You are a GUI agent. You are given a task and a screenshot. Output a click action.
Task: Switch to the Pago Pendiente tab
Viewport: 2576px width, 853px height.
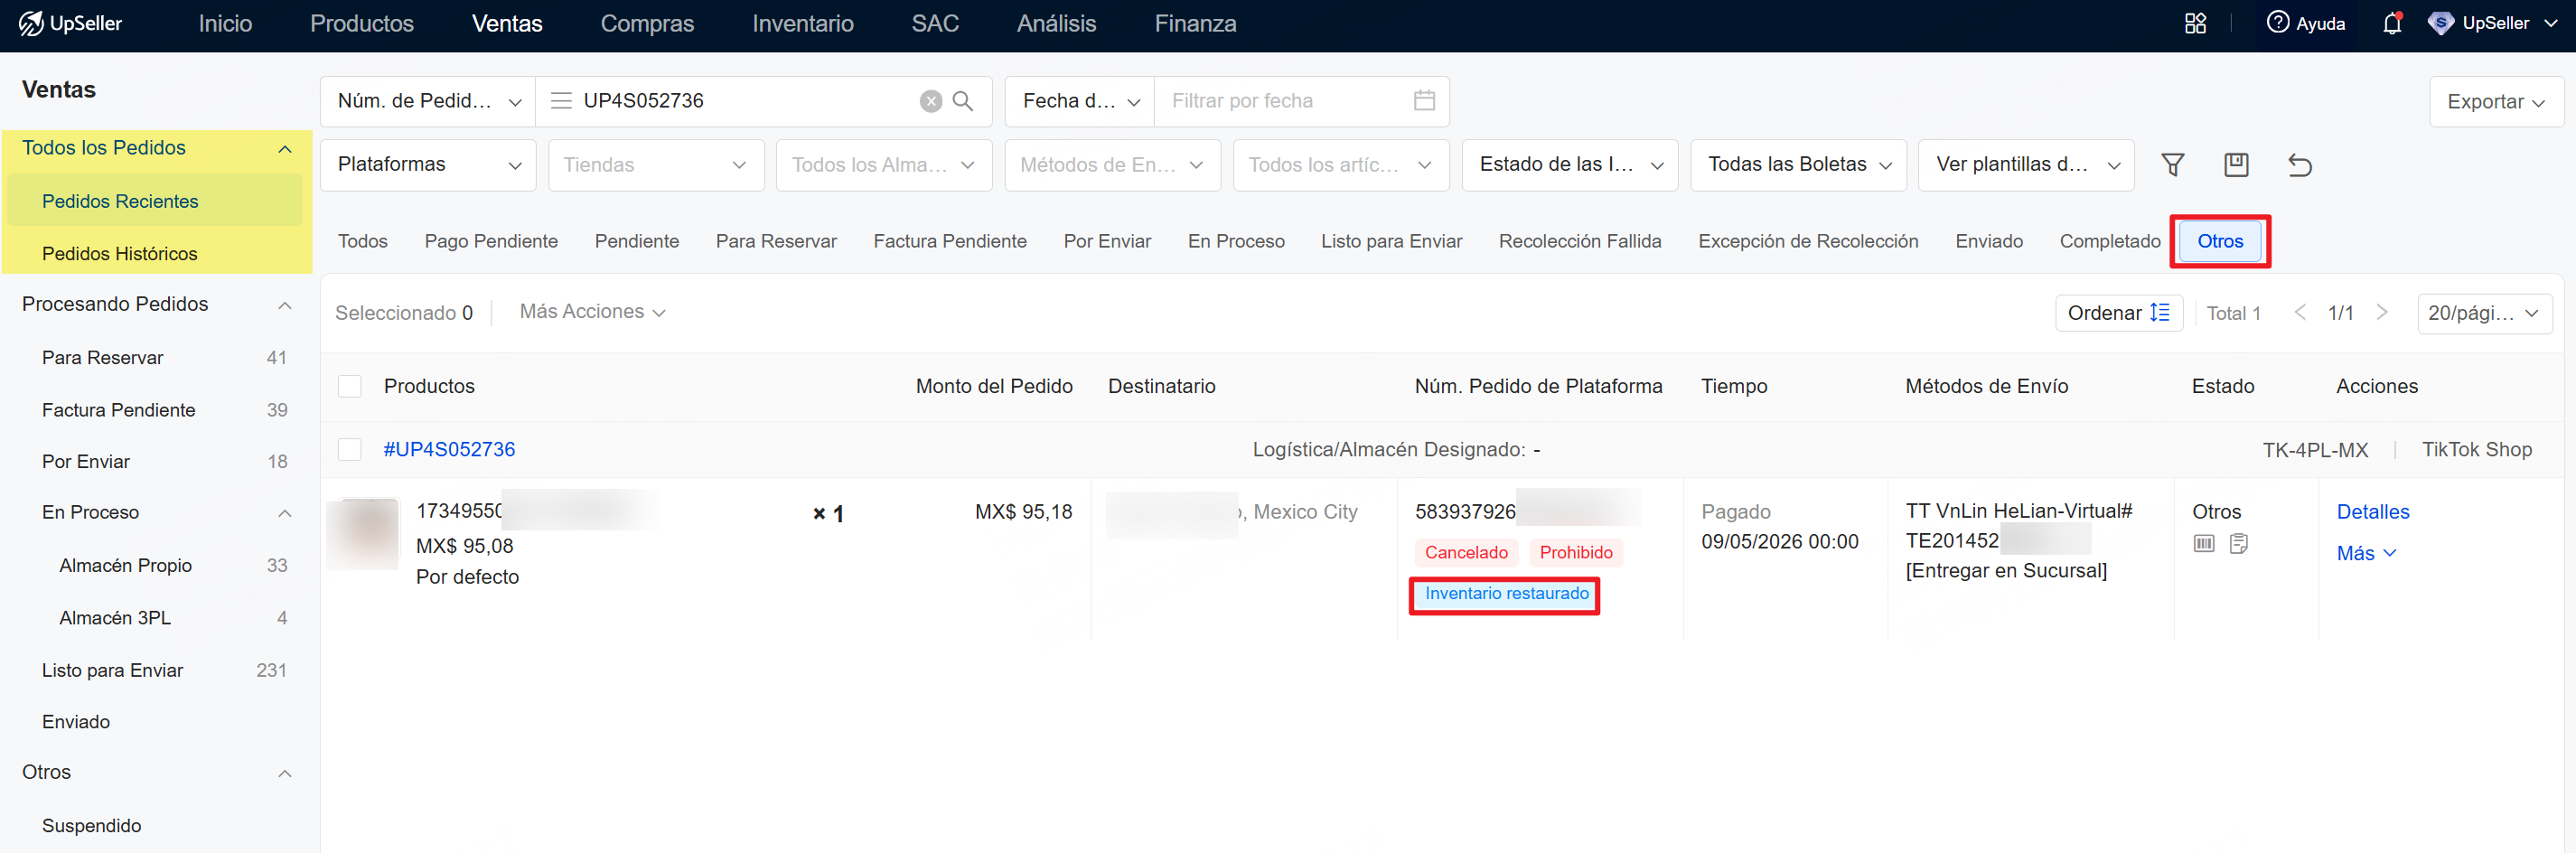491,241
